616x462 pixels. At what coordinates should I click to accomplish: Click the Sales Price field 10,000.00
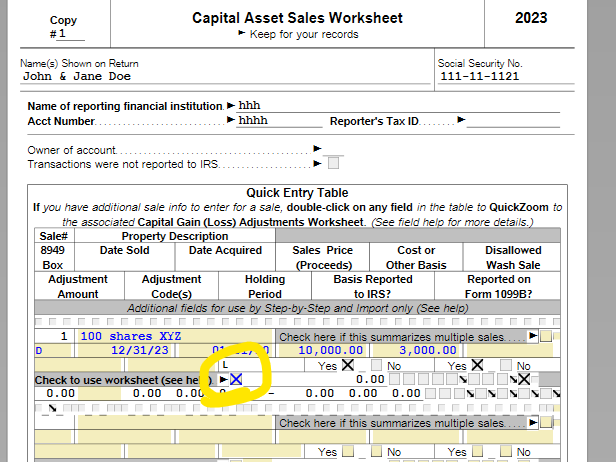(x=322, y=350)
